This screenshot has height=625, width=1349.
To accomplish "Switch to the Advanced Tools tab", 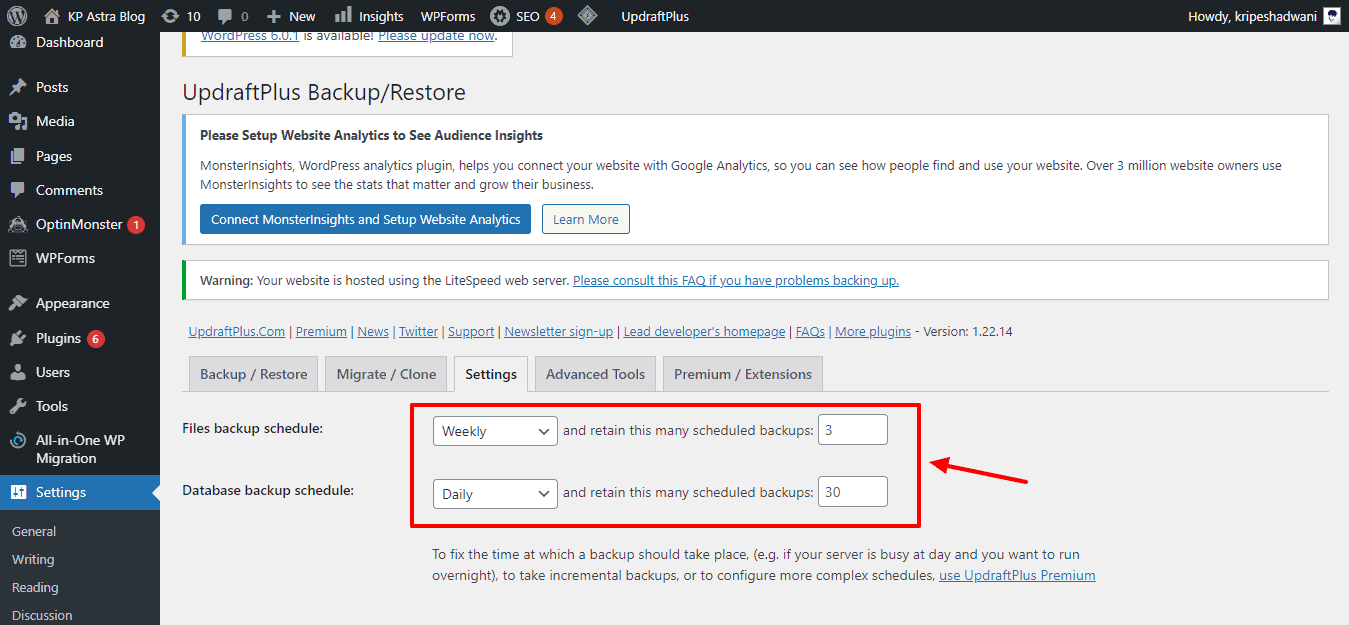I will pyautogui.click(x=595, y=374).
